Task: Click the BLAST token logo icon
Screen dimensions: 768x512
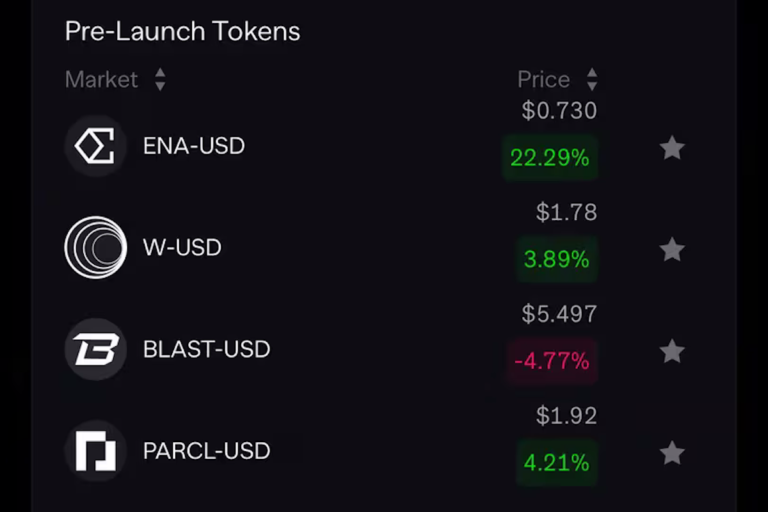Action: (x=96, y=349)
